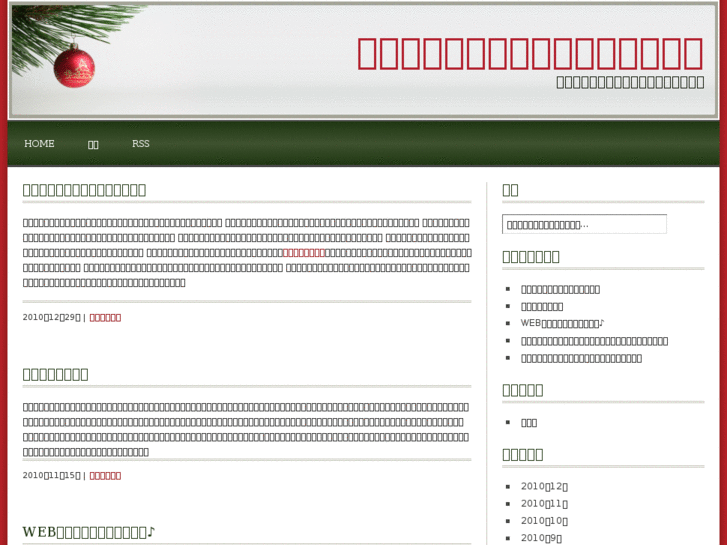Open the first post title heading

coord(84,190)
